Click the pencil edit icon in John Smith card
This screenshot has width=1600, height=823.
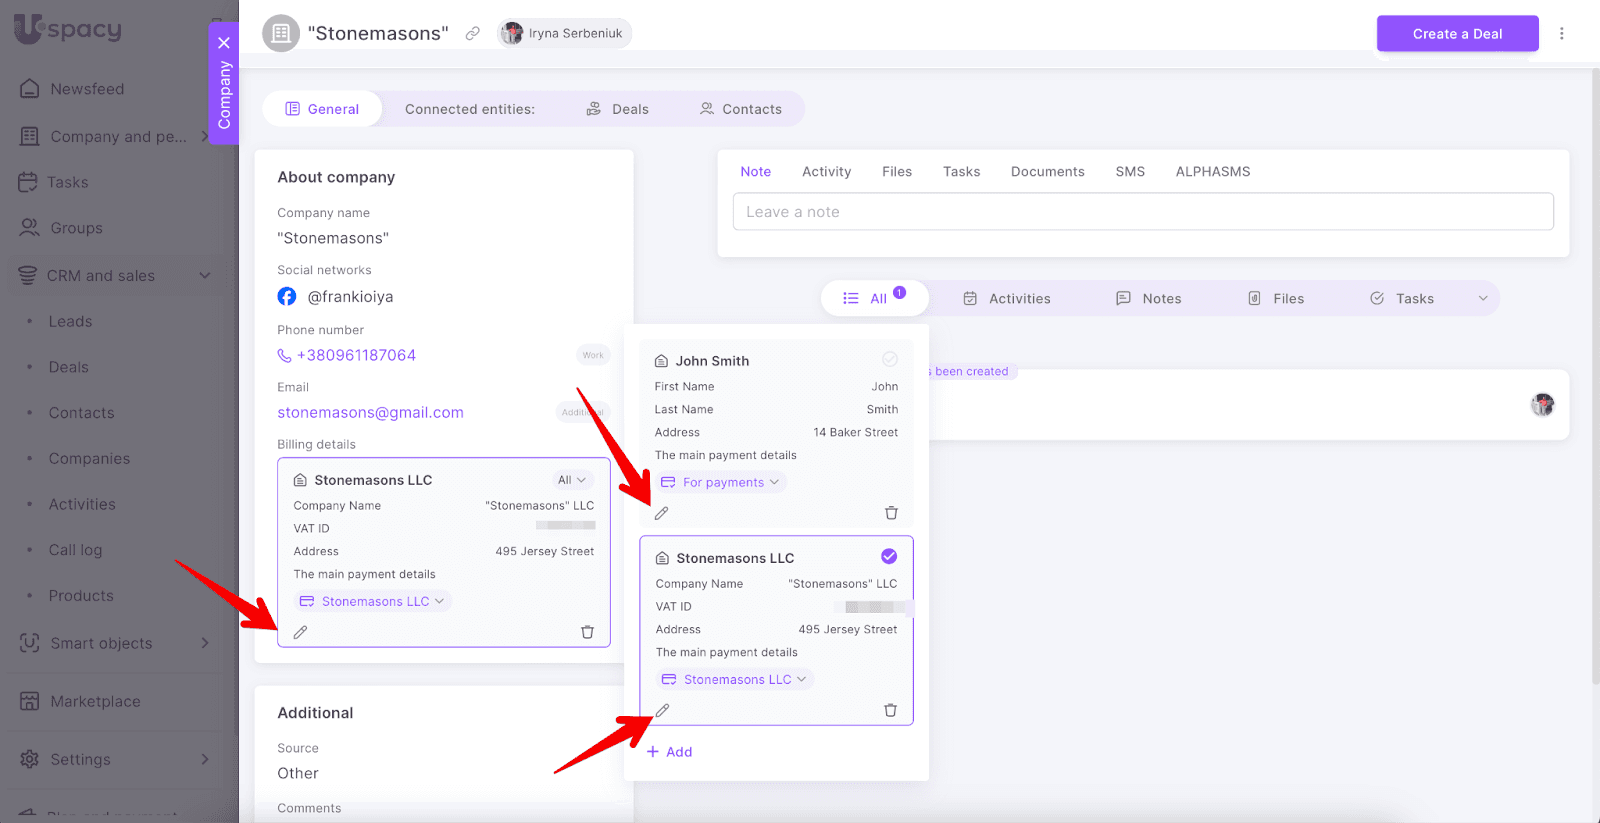(x=661, y=513)
